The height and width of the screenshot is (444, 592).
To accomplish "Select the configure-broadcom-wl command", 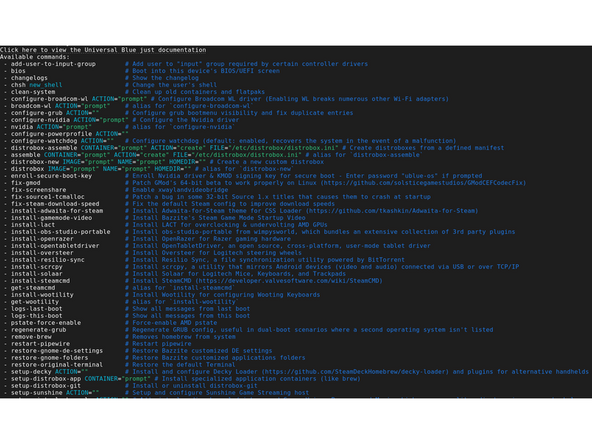I will coord(49,99).
